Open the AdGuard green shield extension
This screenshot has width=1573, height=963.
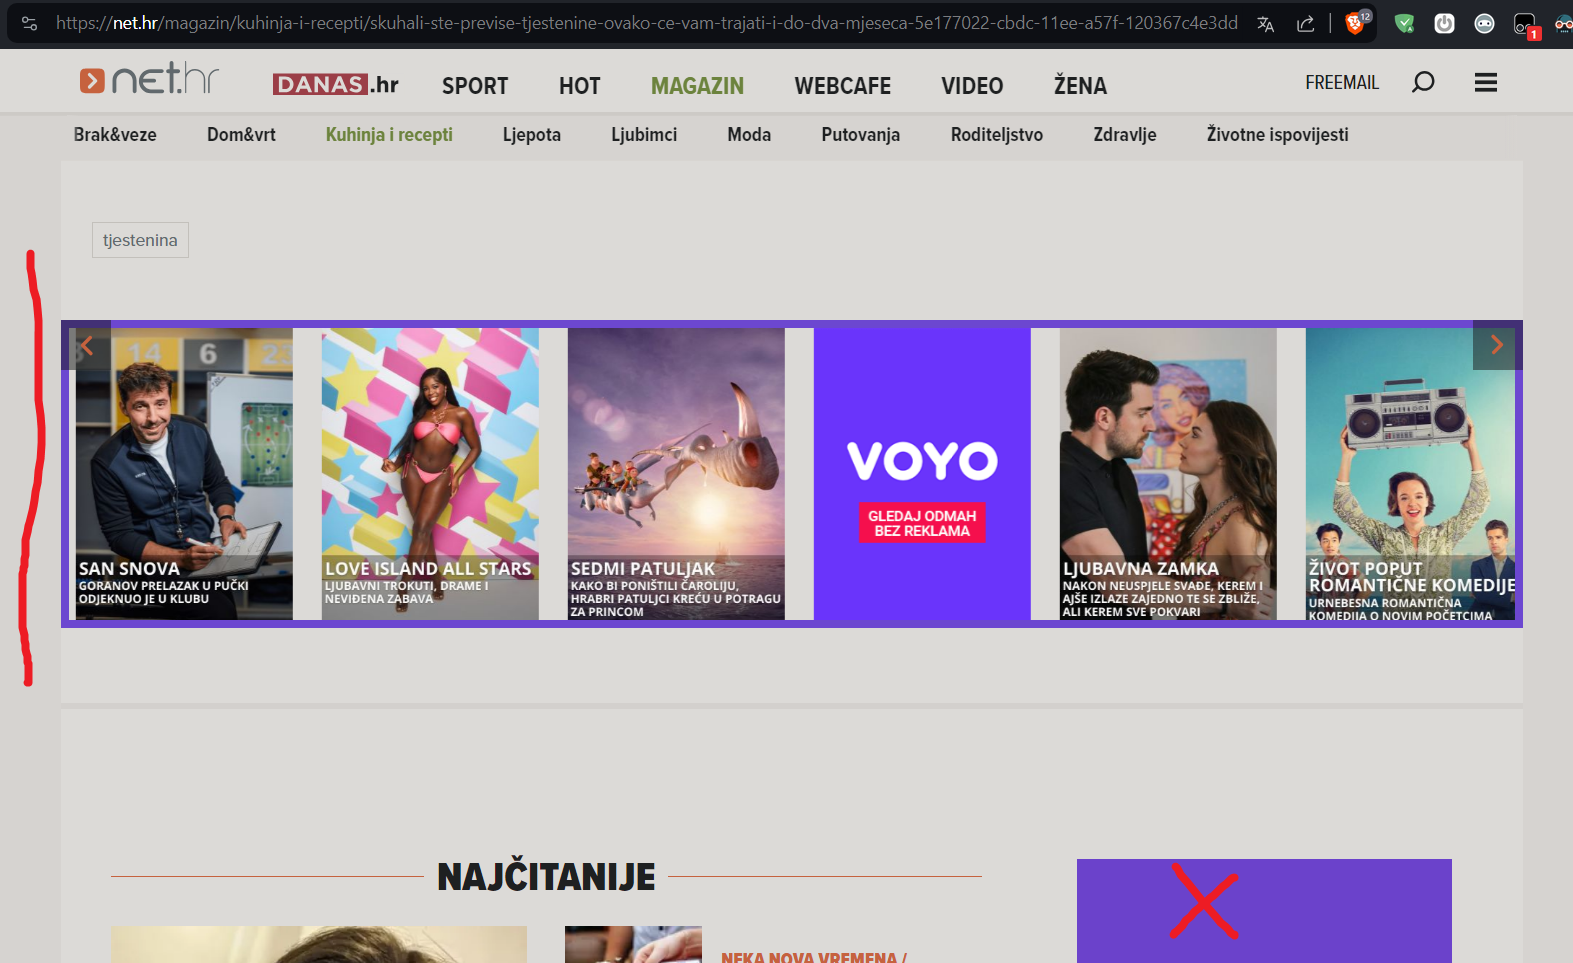1404,24
